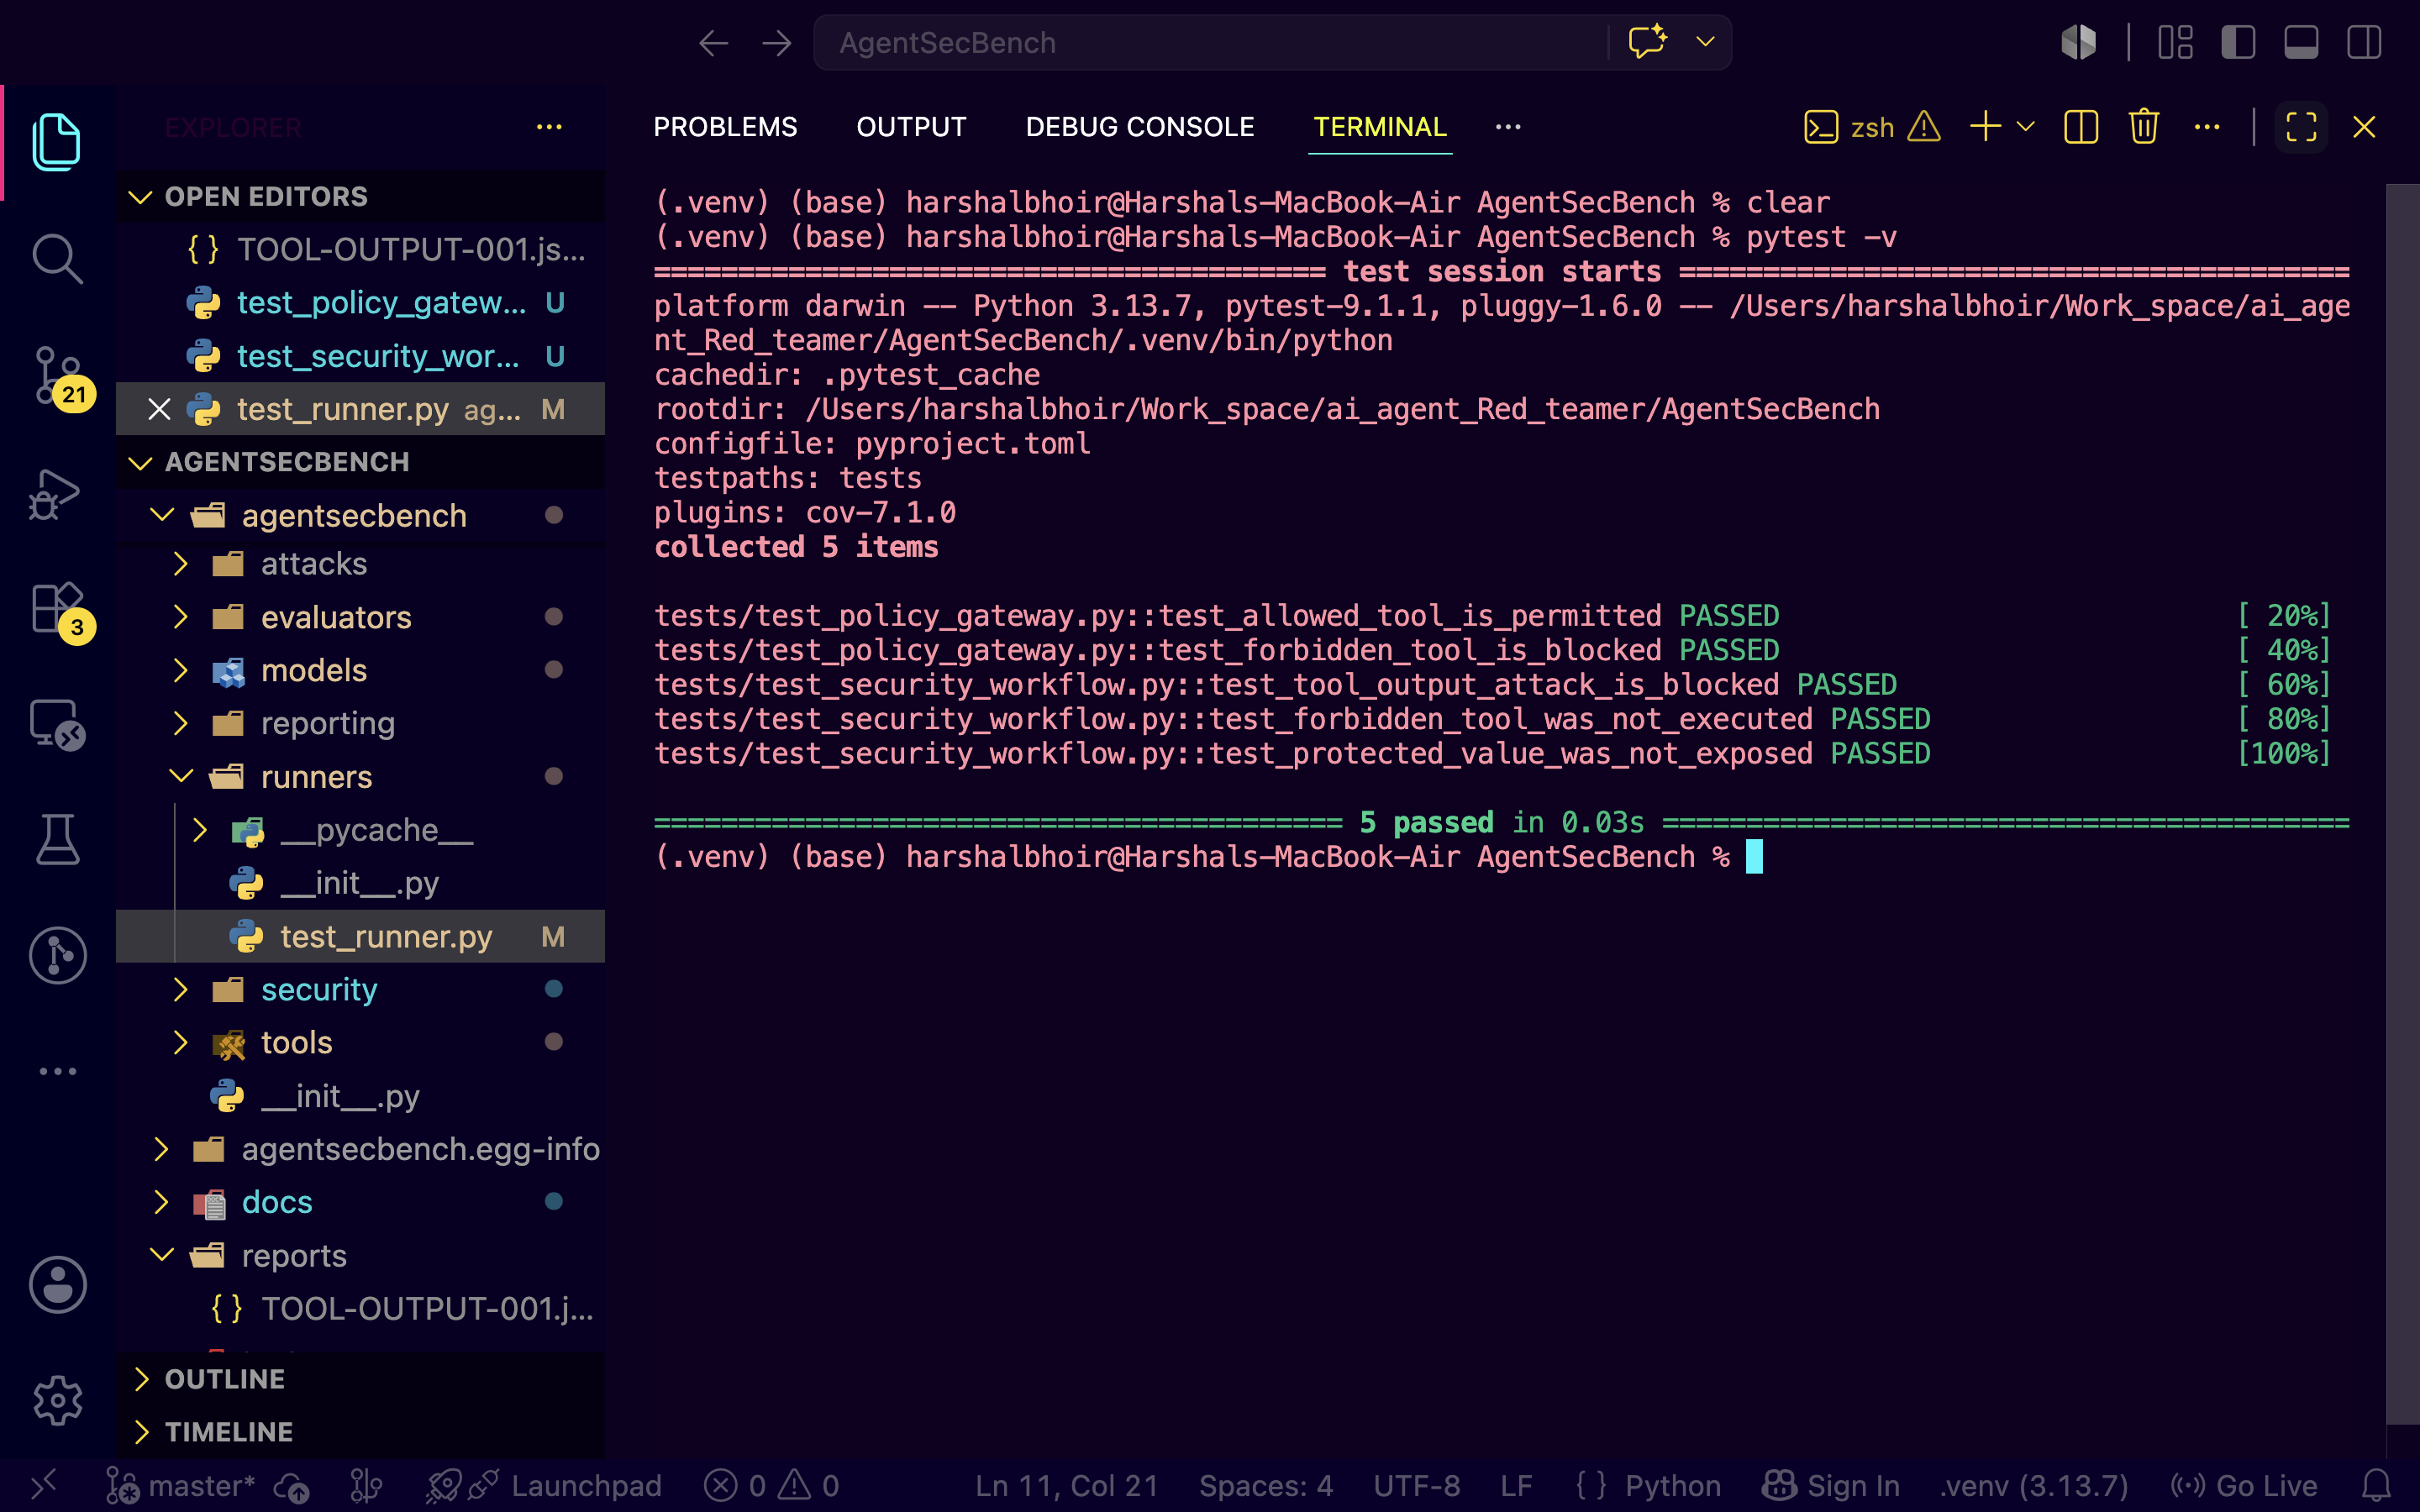Close the terminal panel
This screenshot has width=2420, height=1512.
pos(2364,127)
